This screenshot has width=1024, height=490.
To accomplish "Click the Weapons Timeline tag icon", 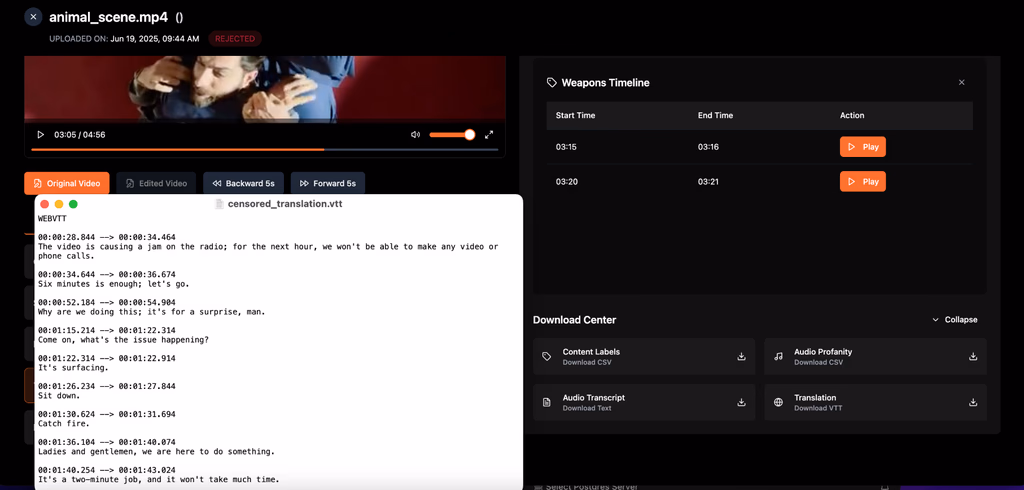I will [552, 82].
